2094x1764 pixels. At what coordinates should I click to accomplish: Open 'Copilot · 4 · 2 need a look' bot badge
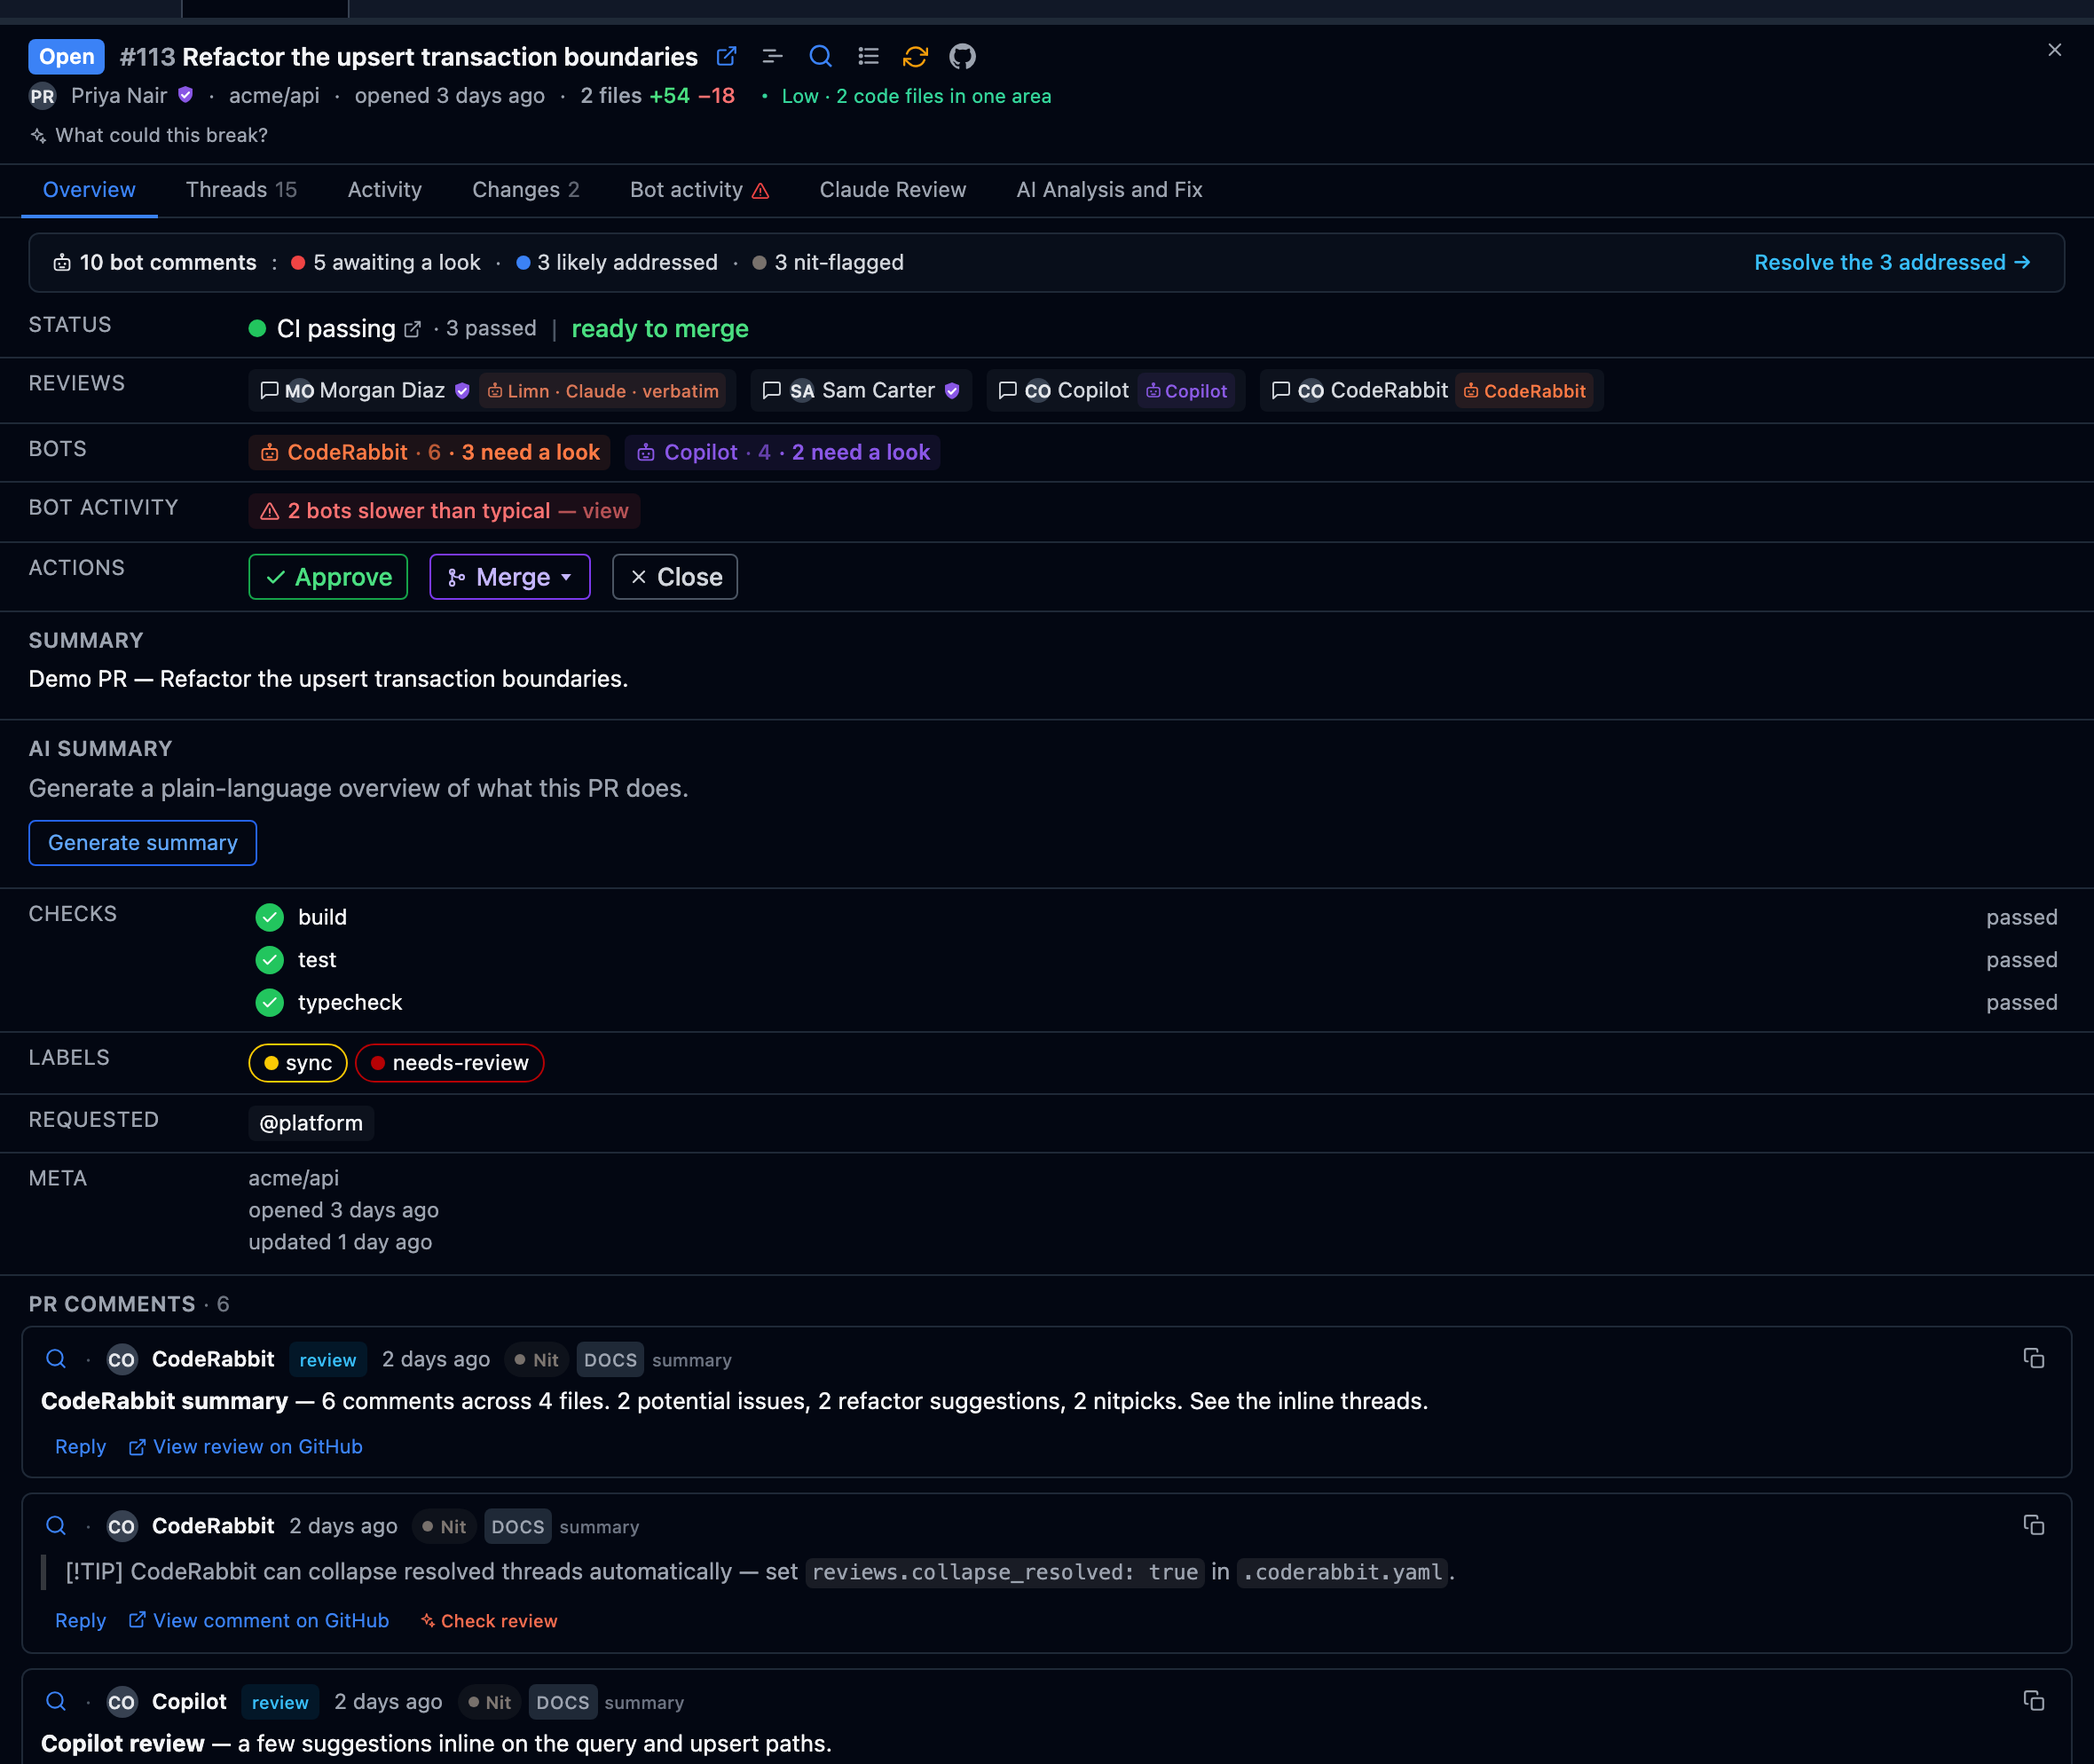point(782,452)
